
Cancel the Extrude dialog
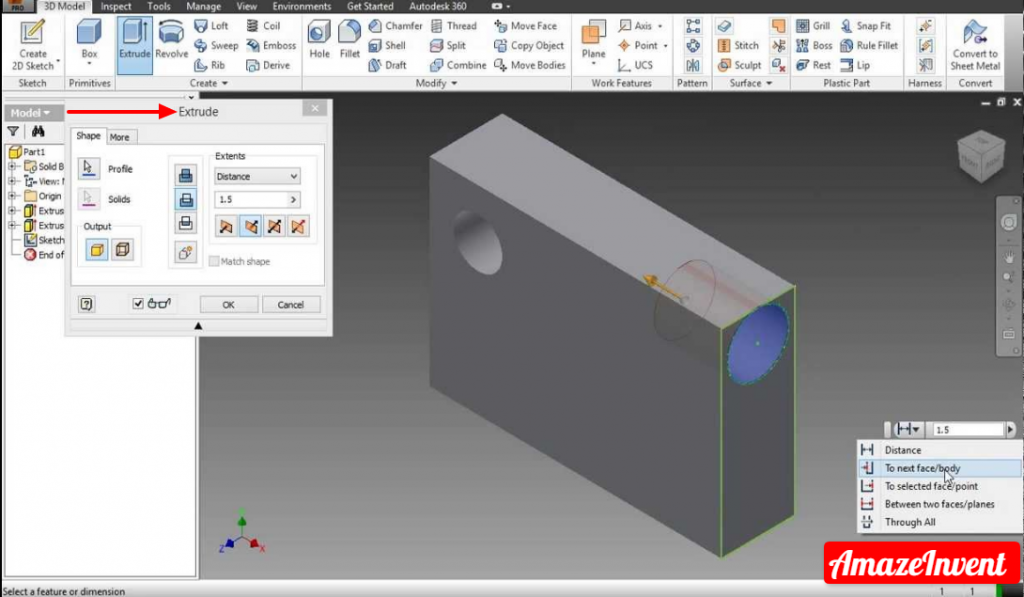point(291,304)
